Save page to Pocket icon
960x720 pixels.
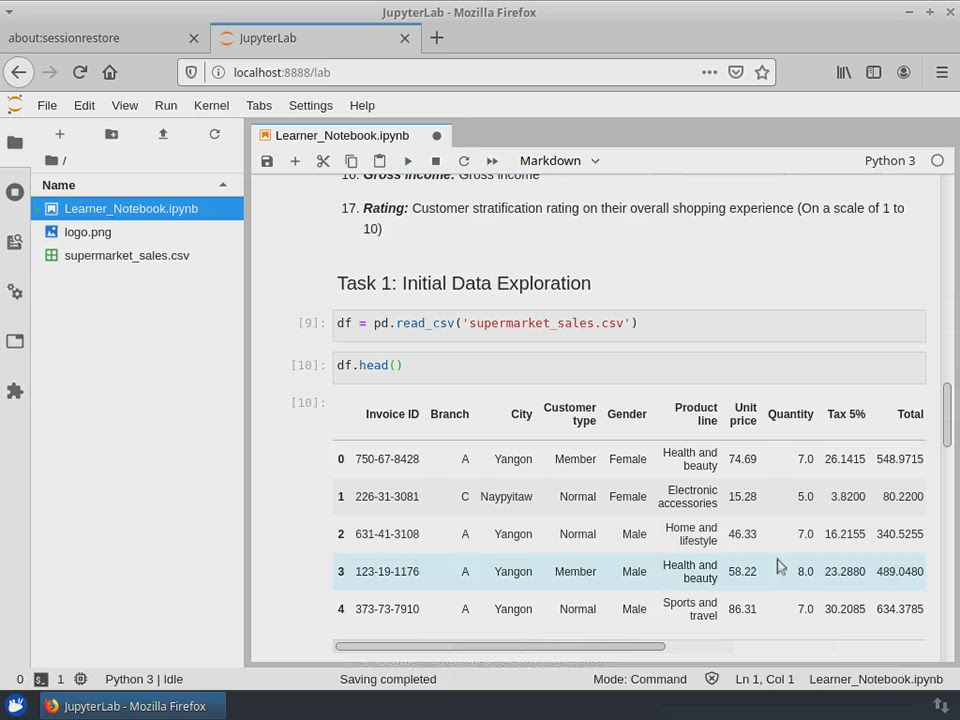click(x=735, y=72)
